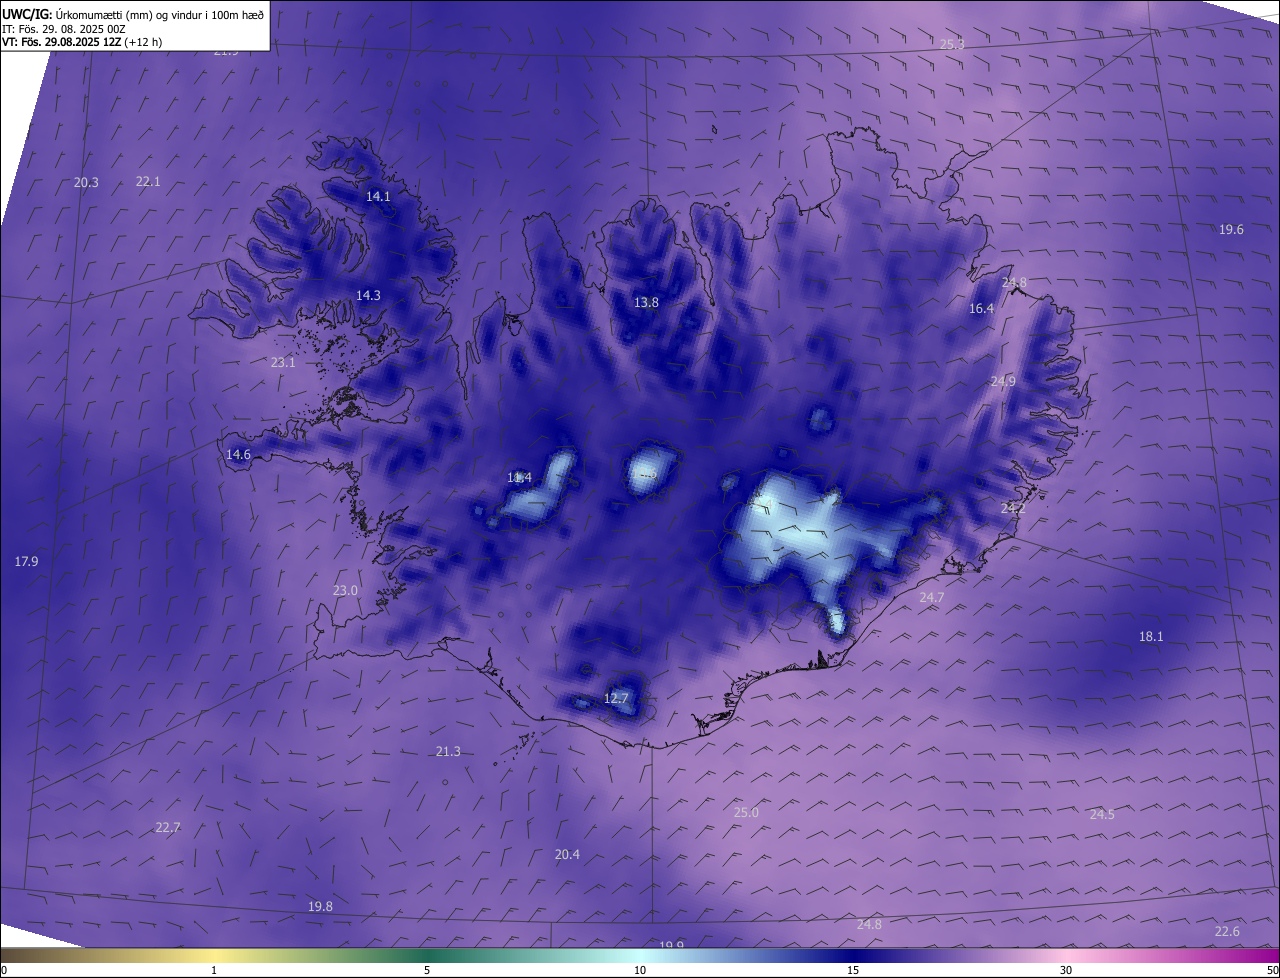The image size is (1280, 978).
Task: Click the 19.8 value label
Action: (320, 907)
